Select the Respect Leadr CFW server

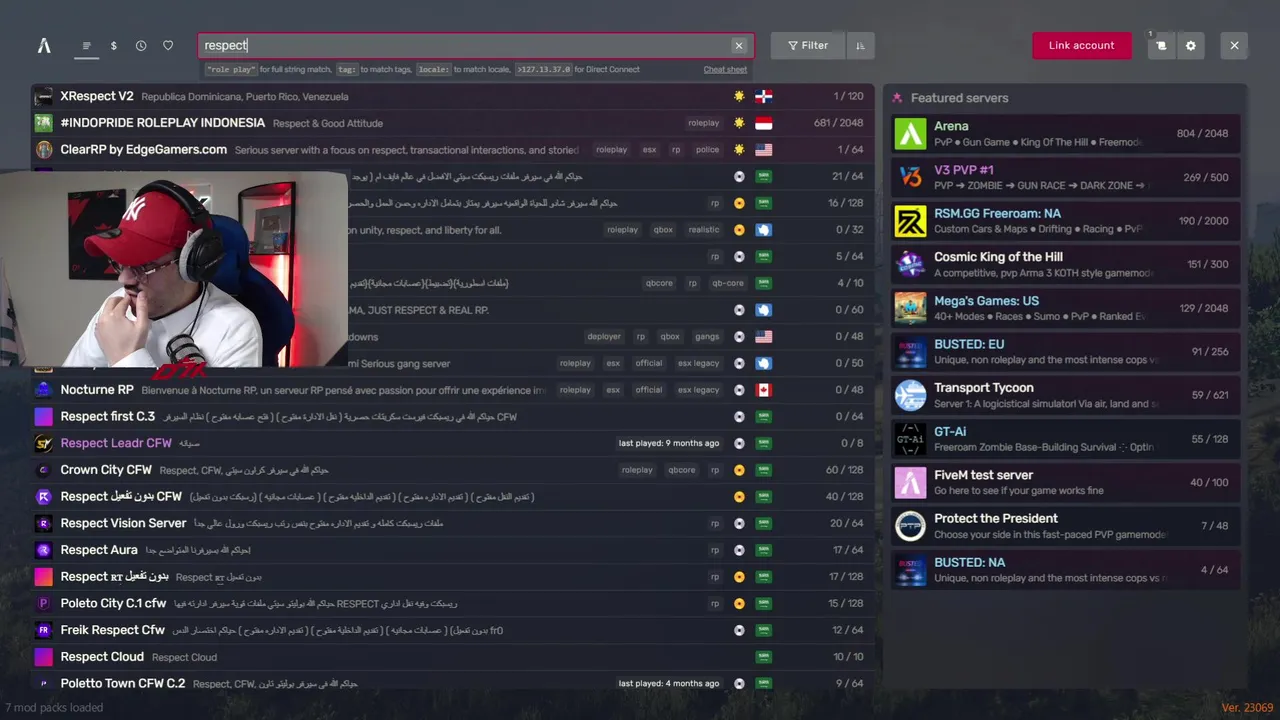[453, 443]
